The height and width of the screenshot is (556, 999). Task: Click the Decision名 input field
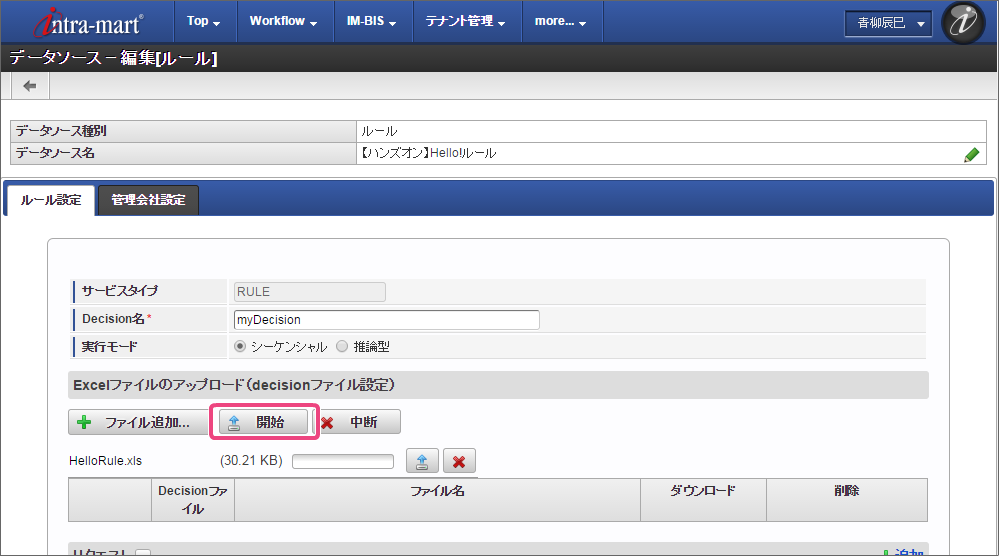pos(387,320)
